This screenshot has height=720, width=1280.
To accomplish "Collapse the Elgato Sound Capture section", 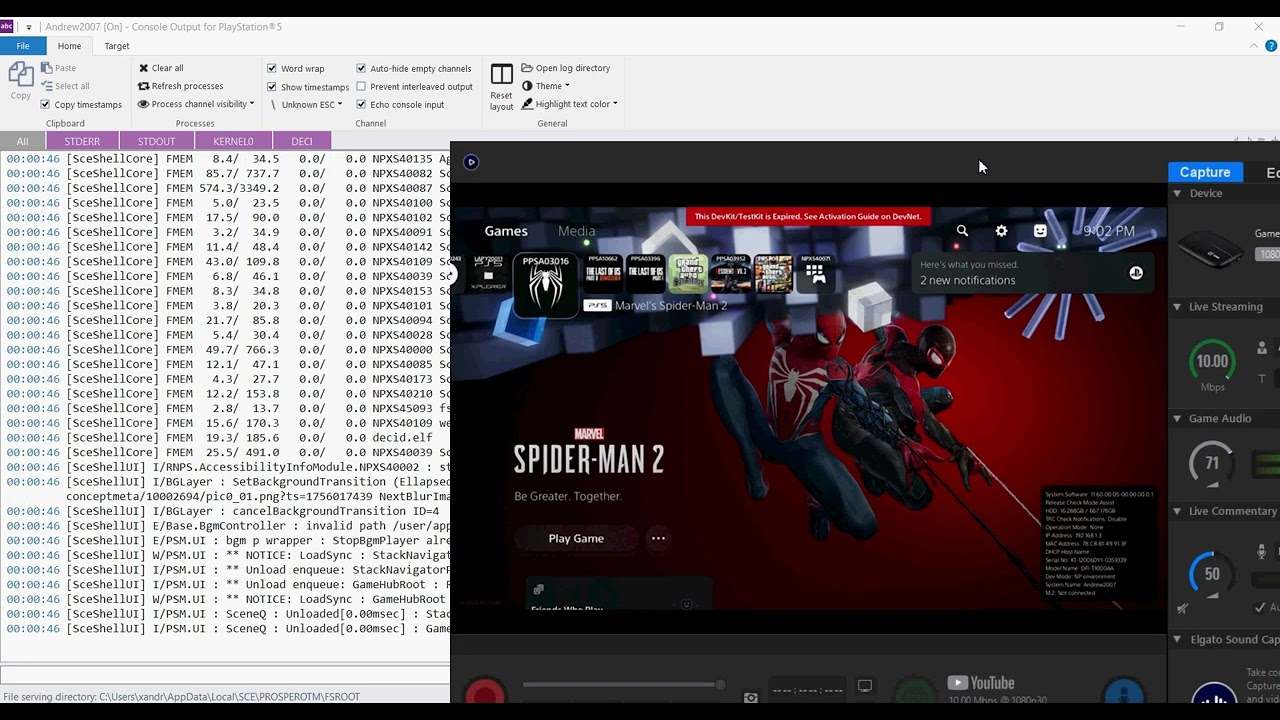I will [1177, 639].
